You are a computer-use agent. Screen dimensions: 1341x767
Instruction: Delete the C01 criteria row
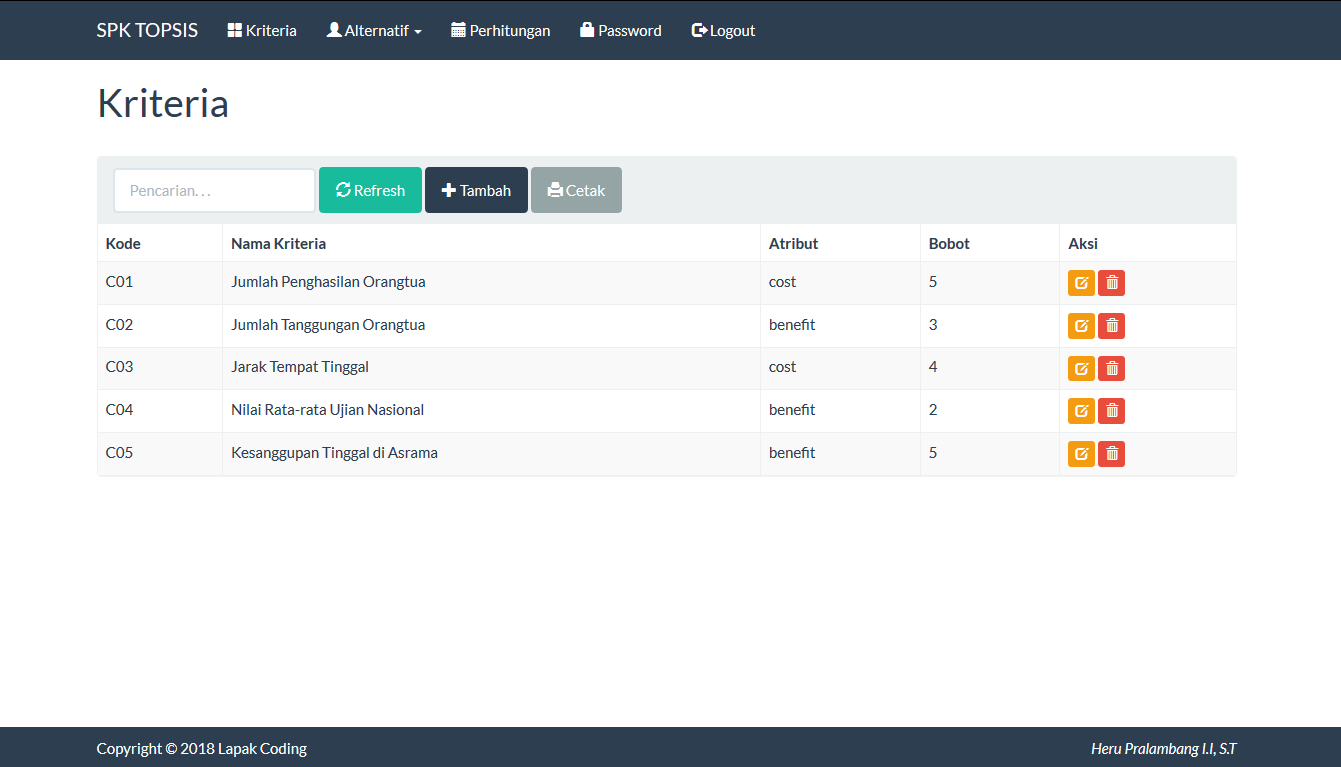(1111, 283)
